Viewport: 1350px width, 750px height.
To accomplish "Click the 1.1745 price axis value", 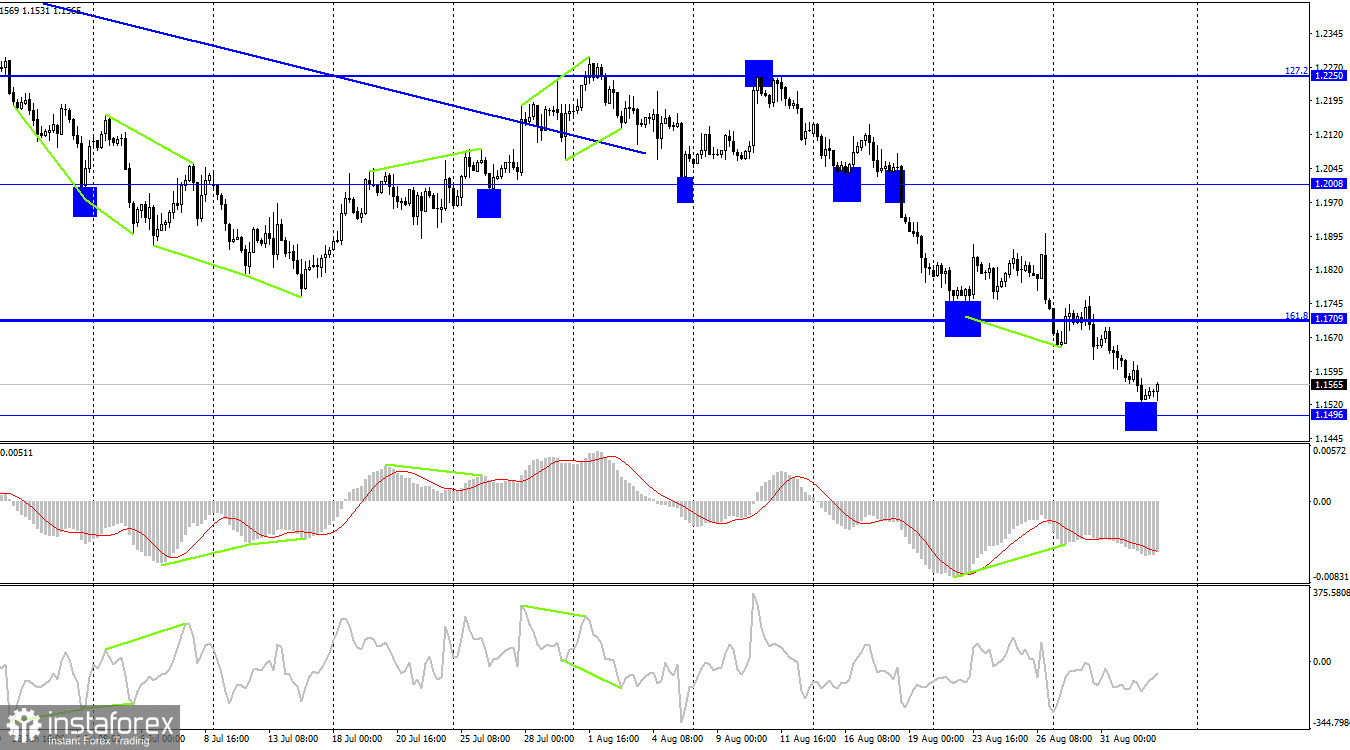I will point(1330,304).
